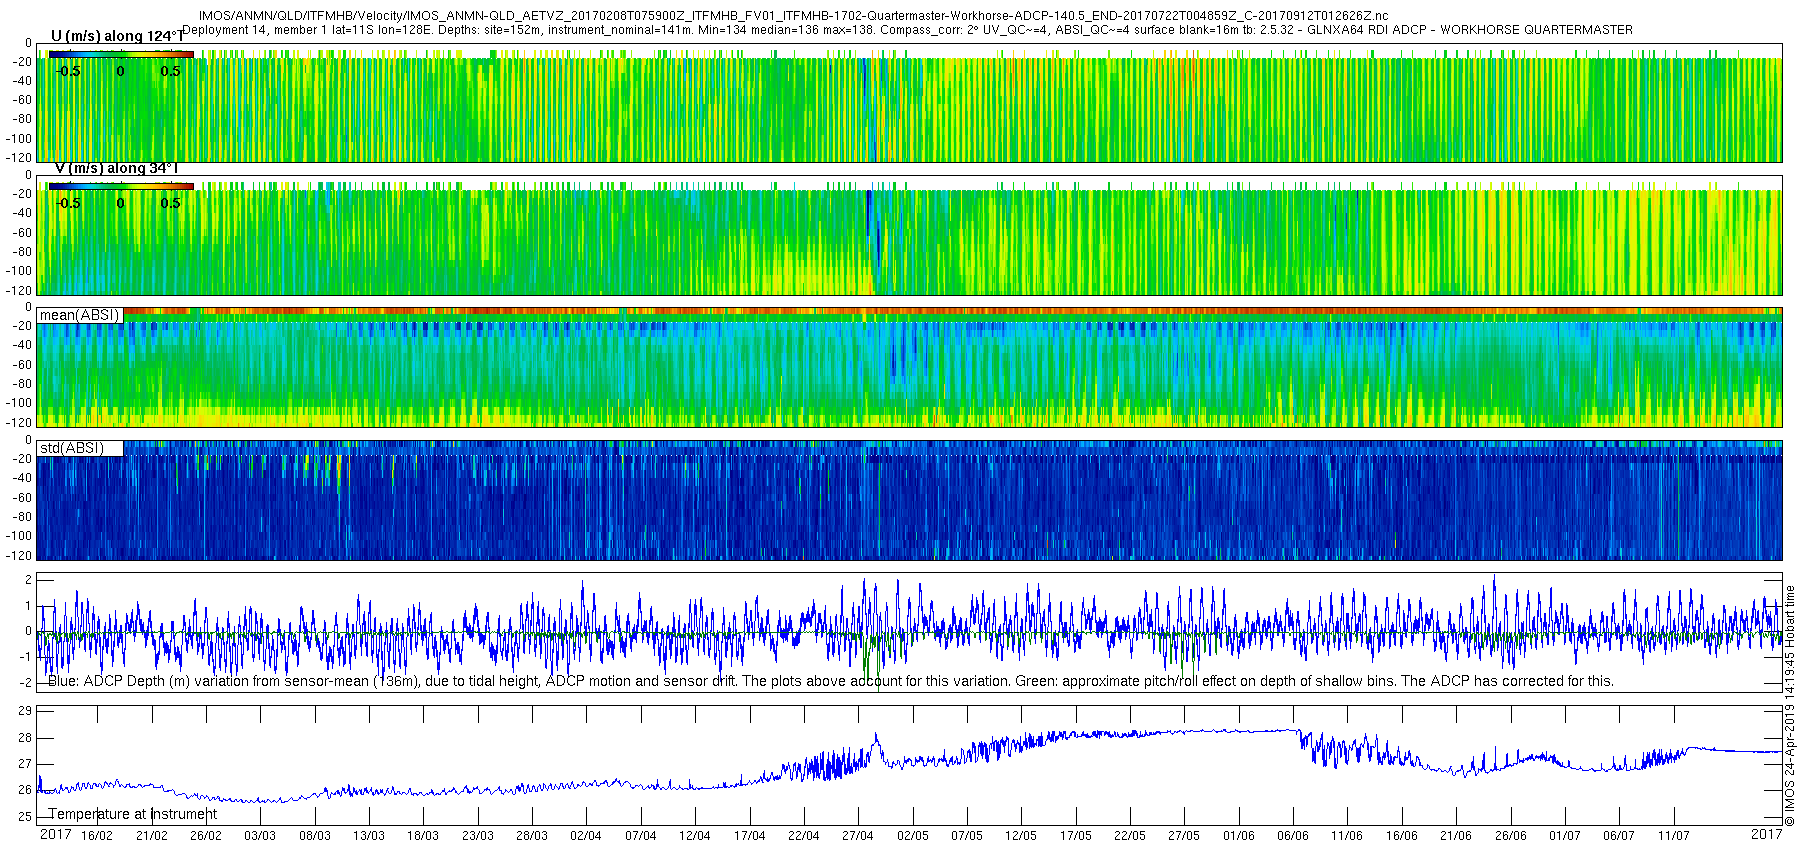This screenshot has height=850, width=1800.
Task: Click the '-2' tick of depth variation plot
Action: [x=26, y=683]
